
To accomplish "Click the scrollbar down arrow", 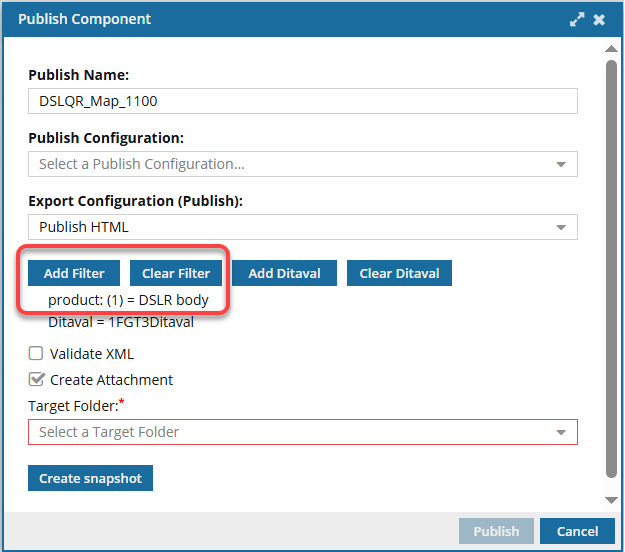I will pyautogui.click(x=610, y=500).
